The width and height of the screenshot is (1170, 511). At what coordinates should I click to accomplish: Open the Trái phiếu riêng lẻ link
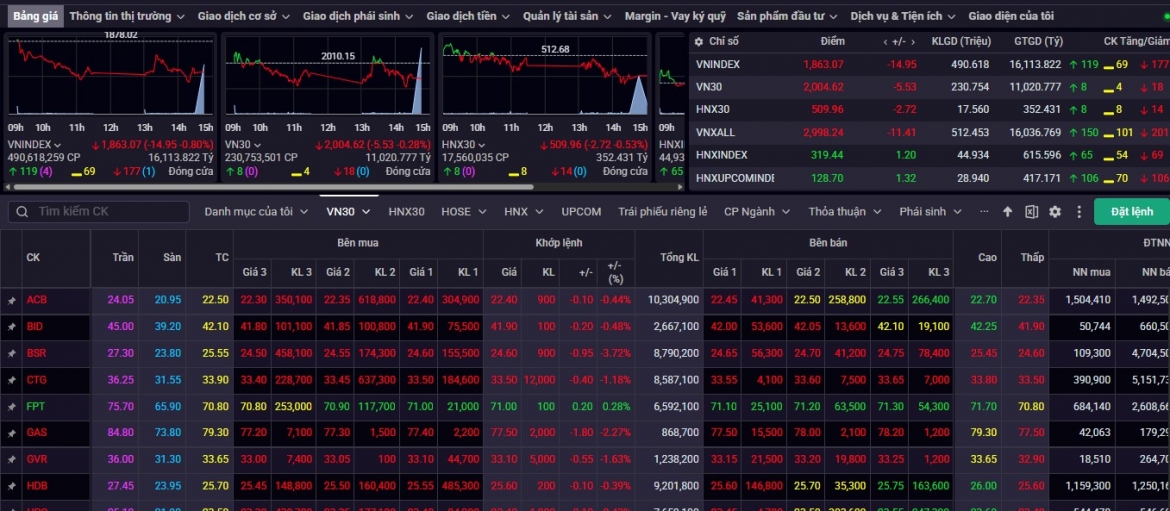(663, 212)
